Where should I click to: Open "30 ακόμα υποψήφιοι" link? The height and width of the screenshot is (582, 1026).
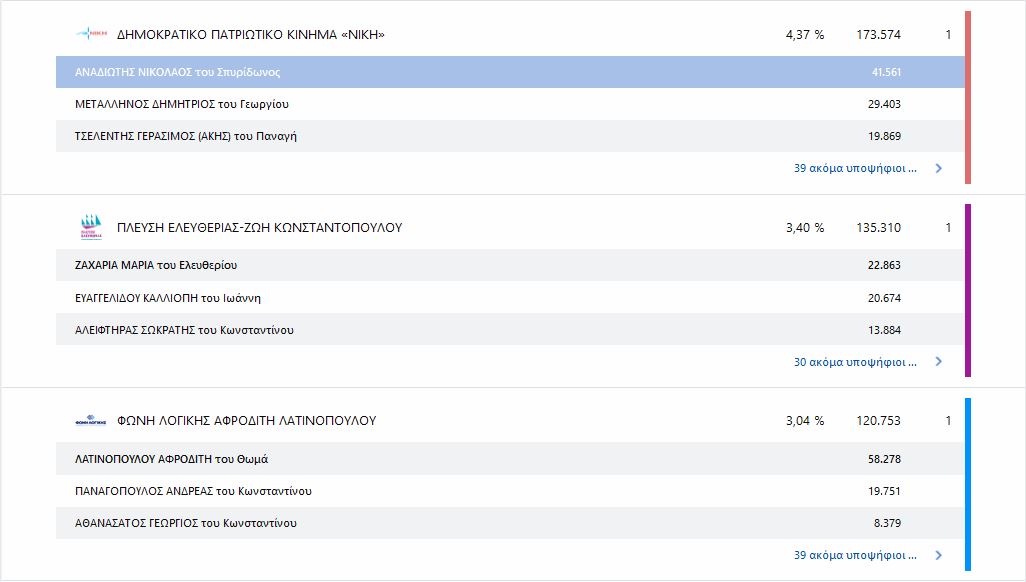(854, 362)
